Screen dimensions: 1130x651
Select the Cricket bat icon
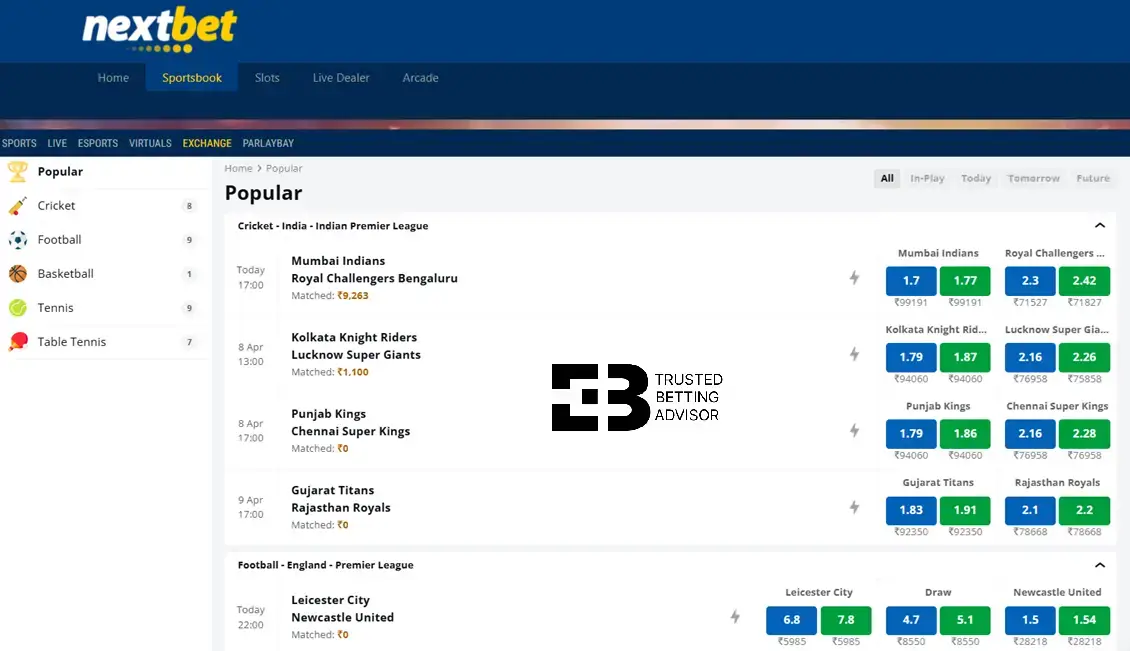pos(18,205)
